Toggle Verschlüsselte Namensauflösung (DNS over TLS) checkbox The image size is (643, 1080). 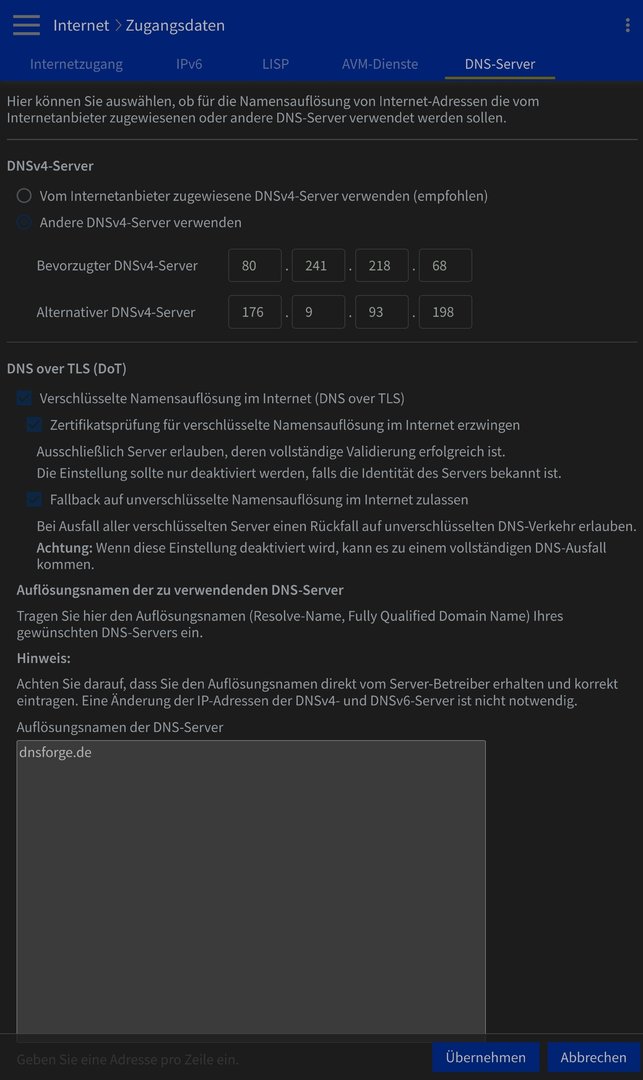(x=24, y=398)
